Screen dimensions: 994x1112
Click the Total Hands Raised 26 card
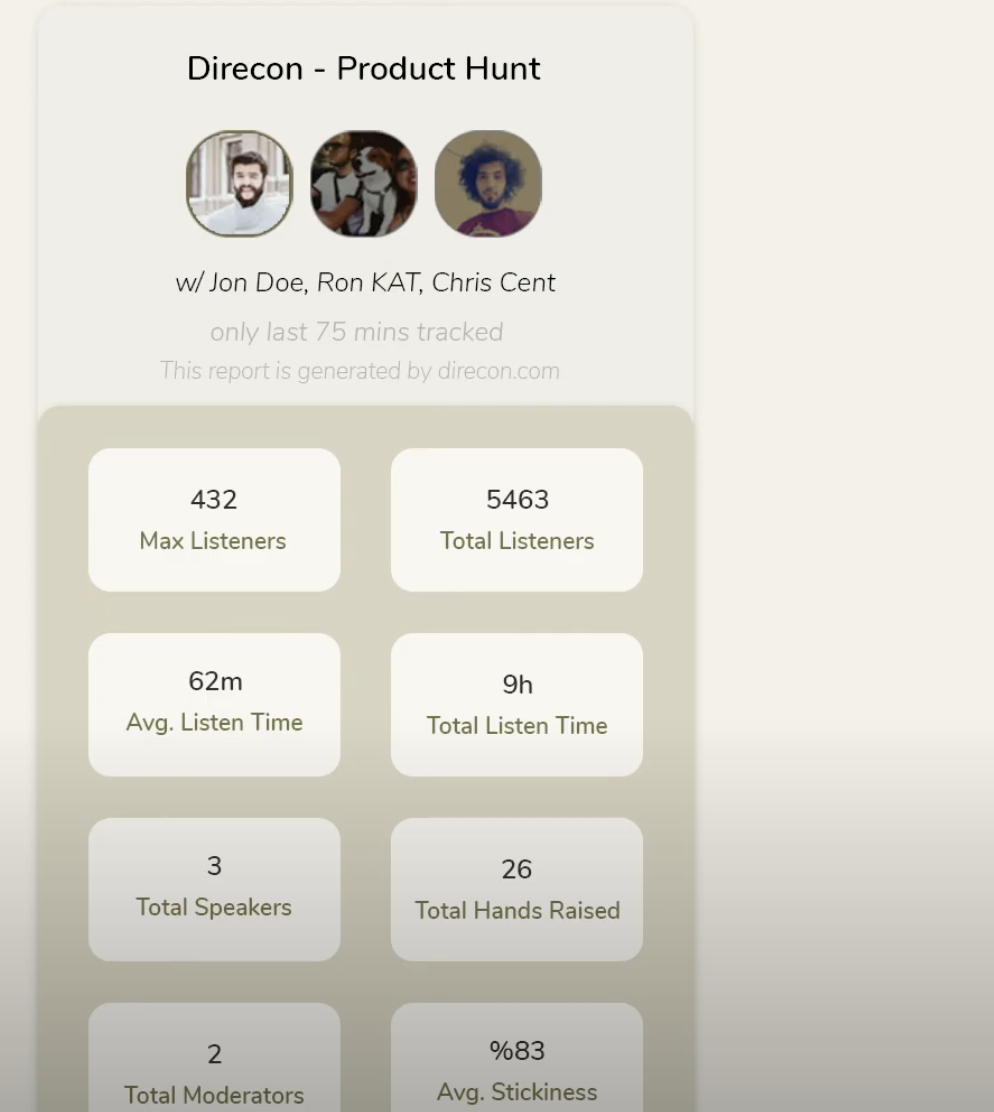point(517,890)
